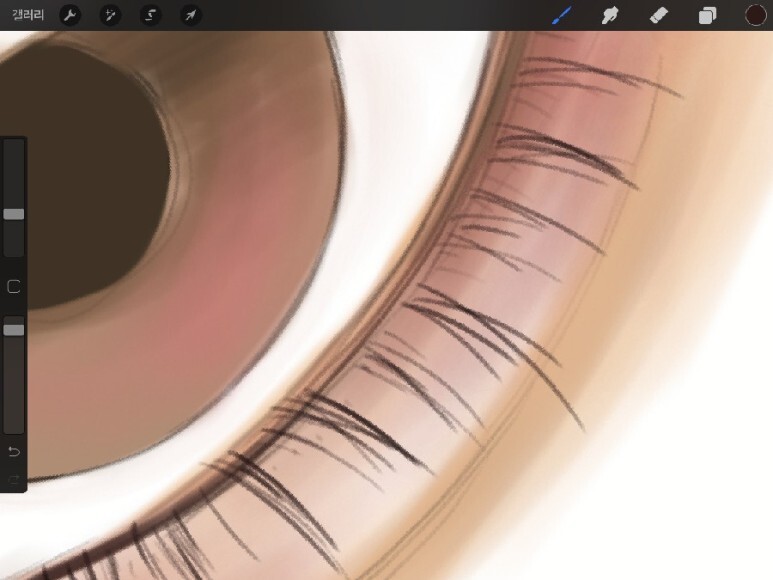Open the 갤러리 (Gallery) button

coord(28,15)
